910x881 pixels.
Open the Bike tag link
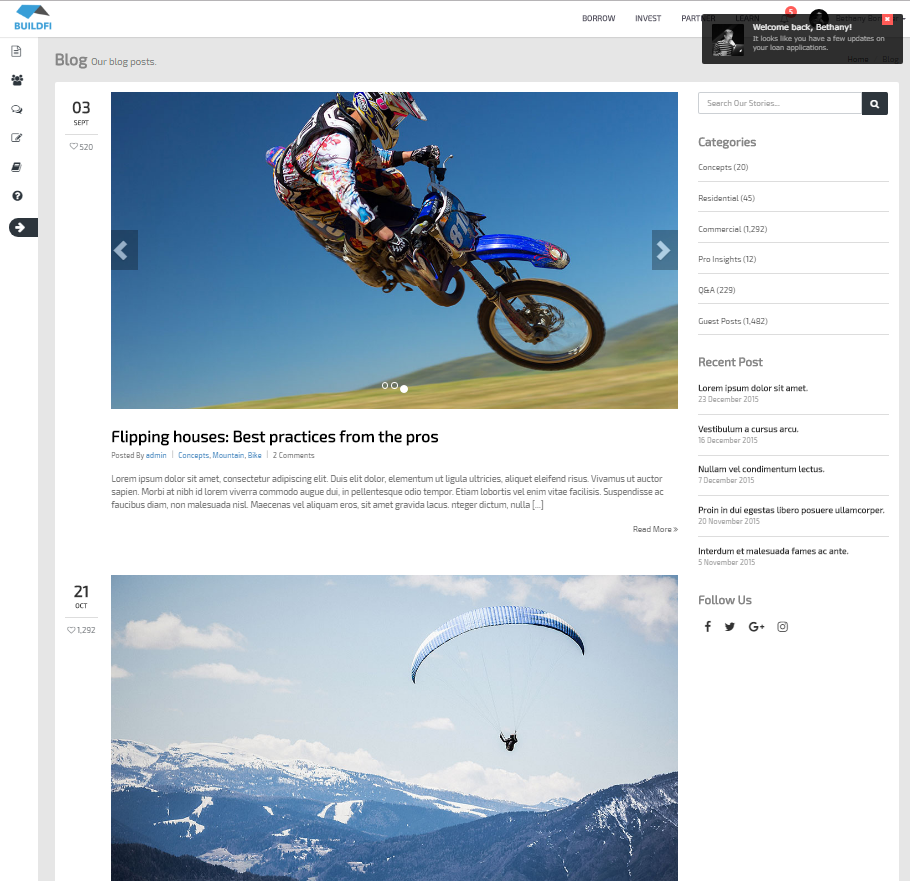point(254,456)
